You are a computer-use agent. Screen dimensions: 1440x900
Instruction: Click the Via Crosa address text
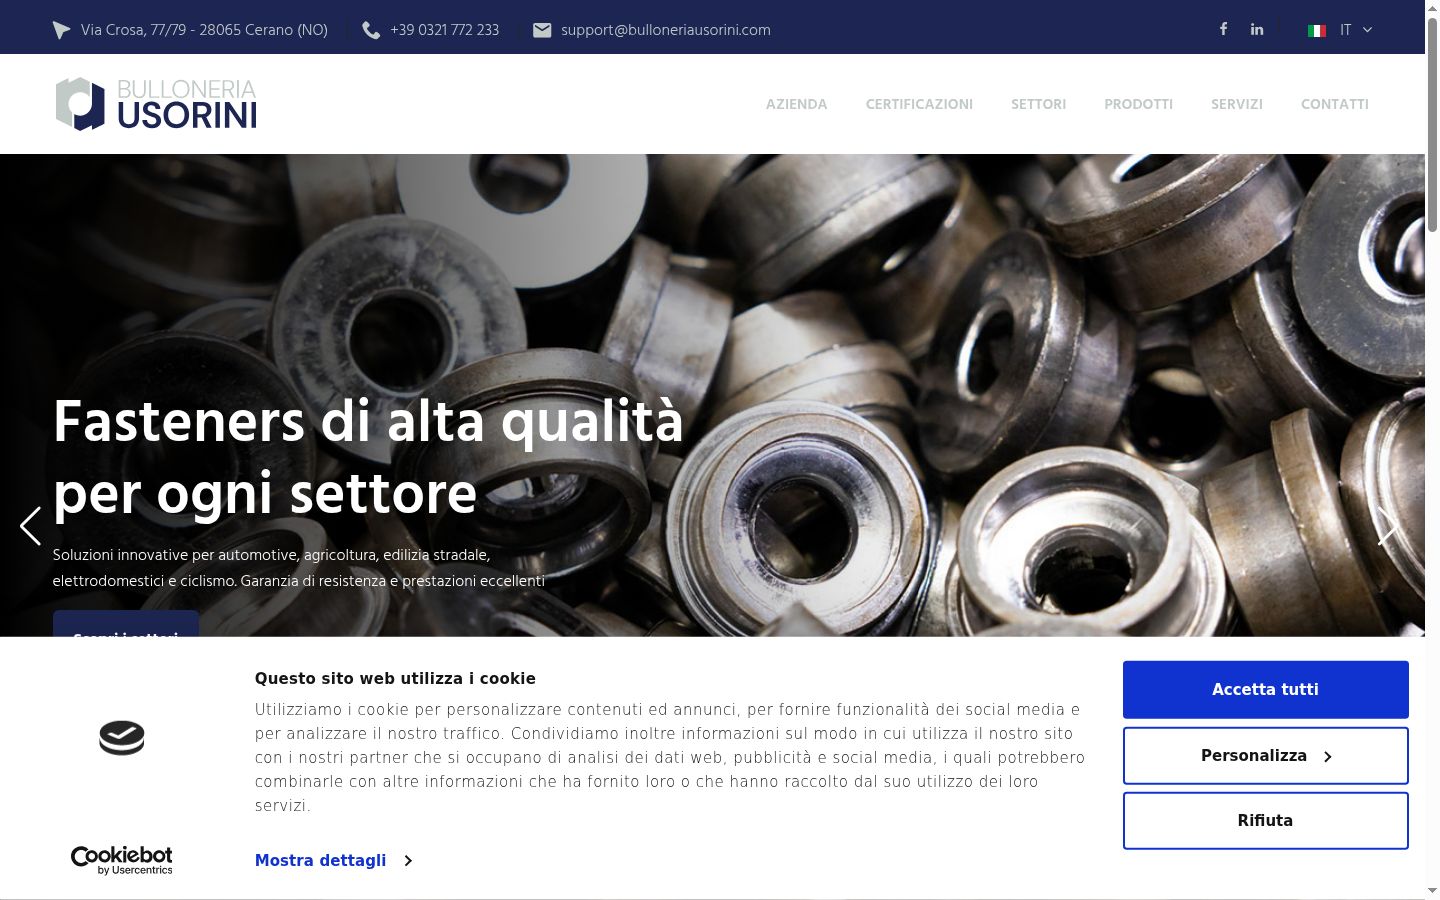pos(204,30)
